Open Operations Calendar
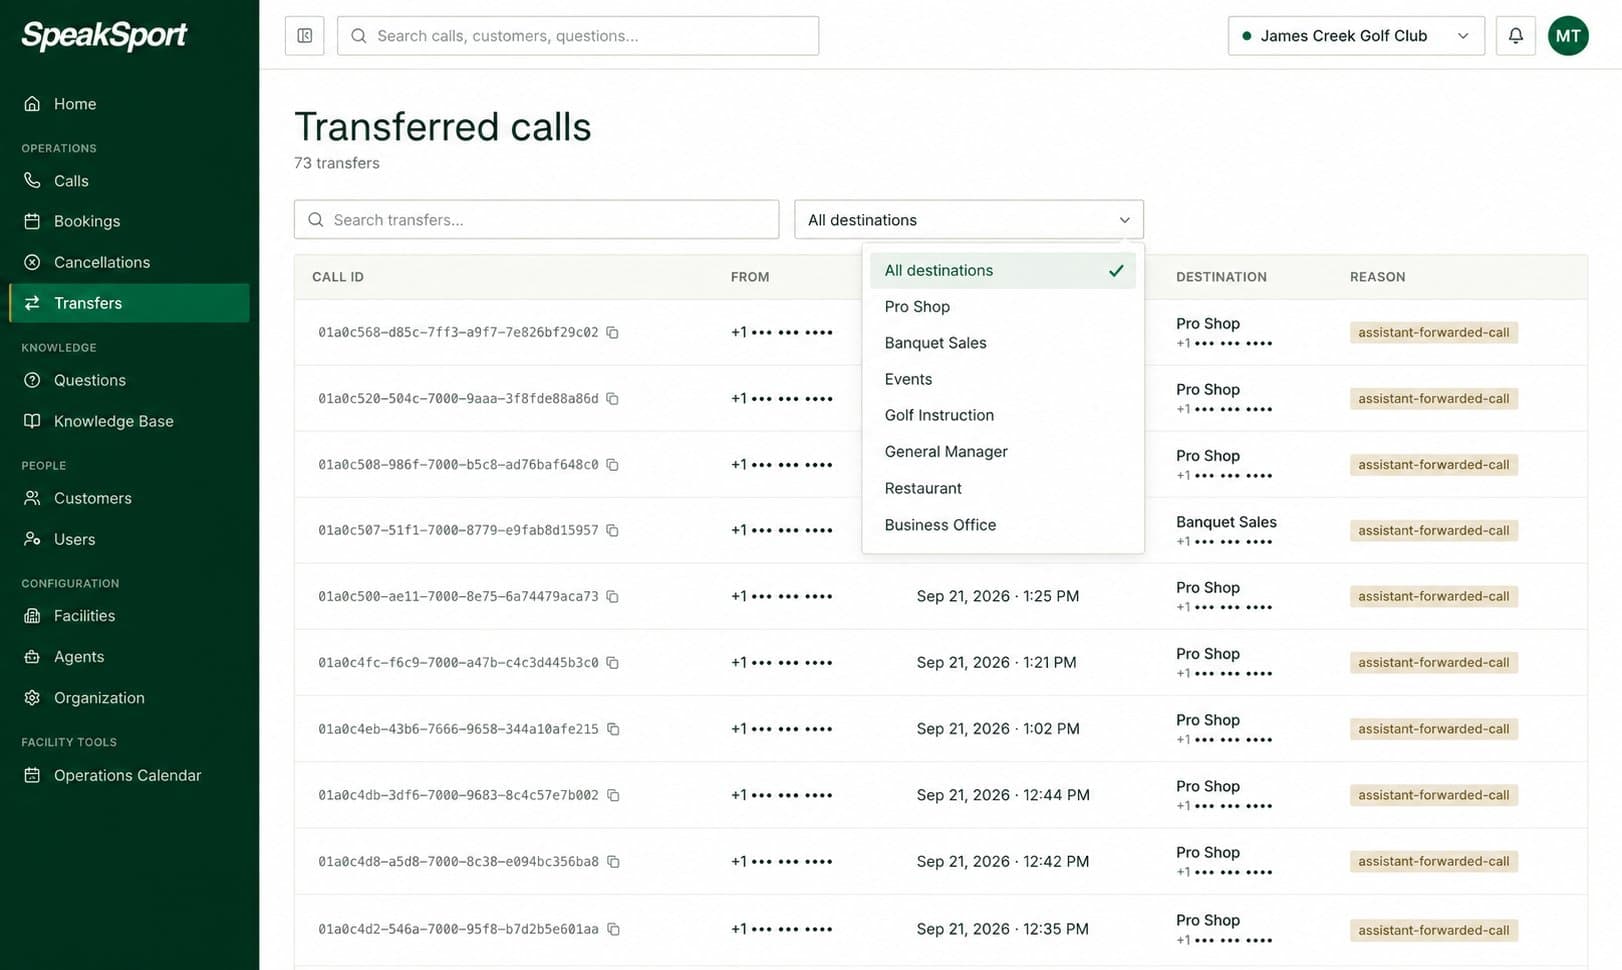 pos(129,775)
